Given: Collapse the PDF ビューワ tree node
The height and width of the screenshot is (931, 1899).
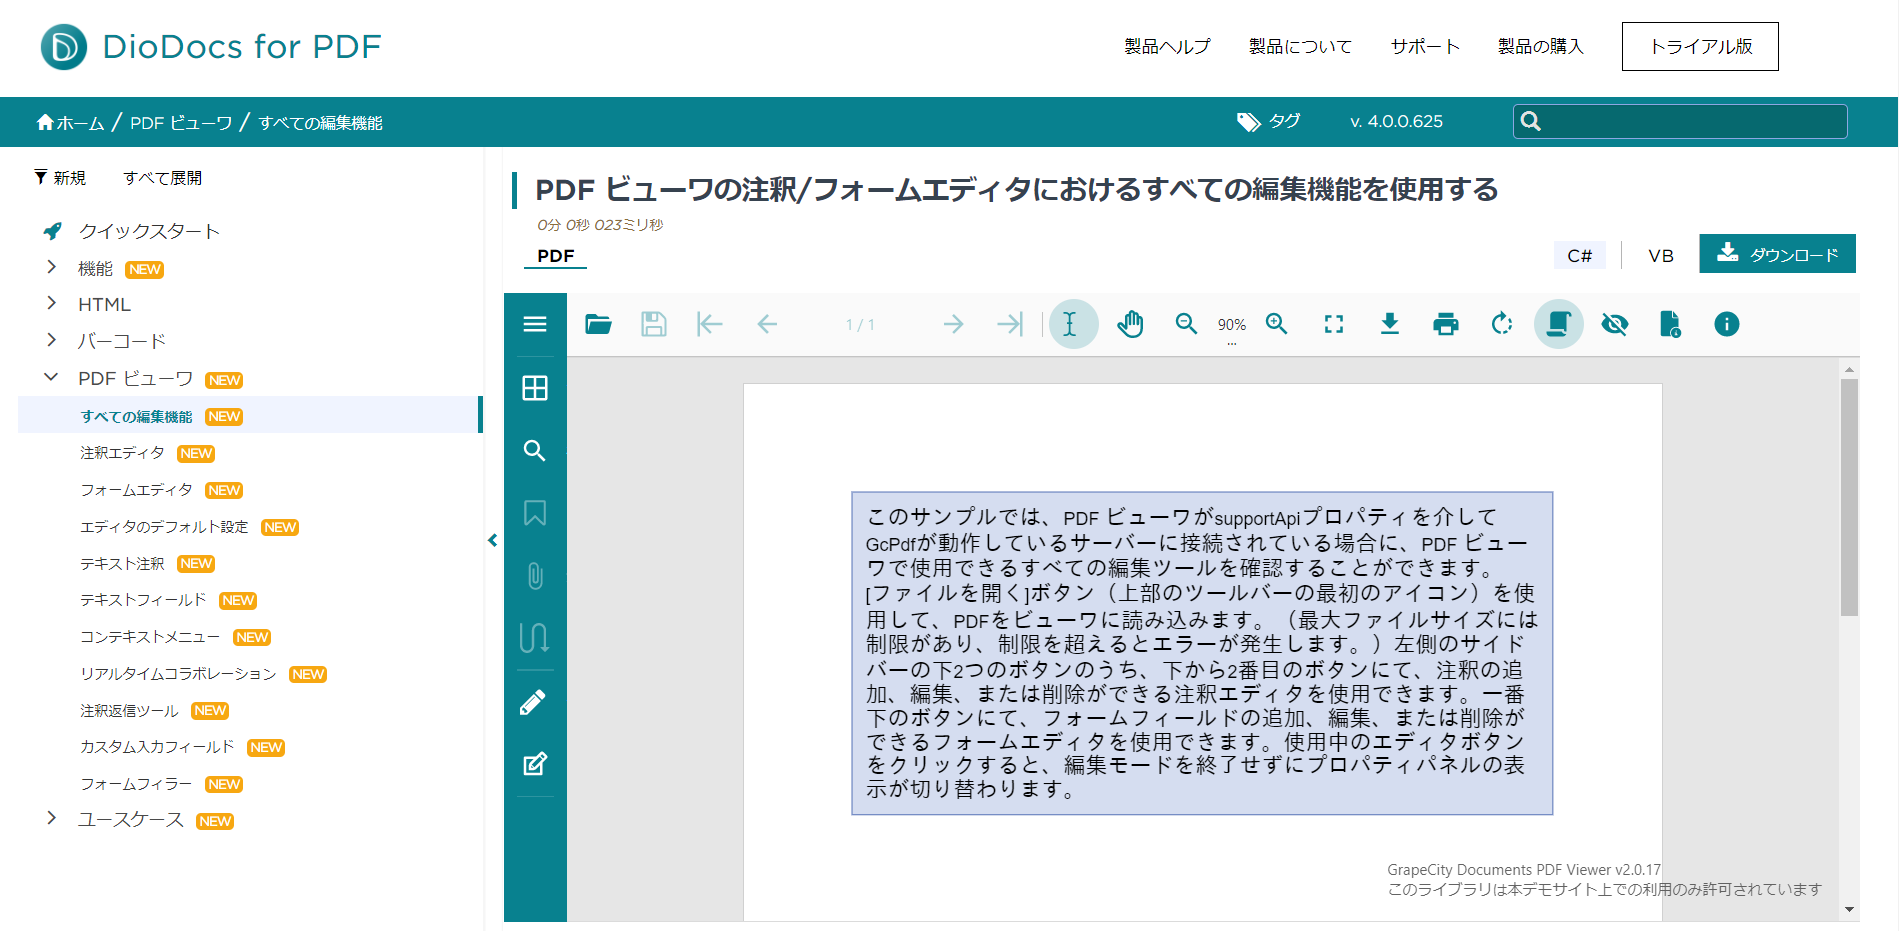Looking at the screenshot, I should 51,377.
